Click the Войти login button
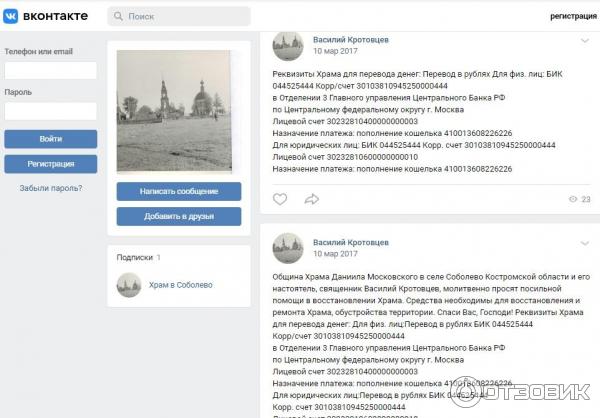 (x=51, y=139)
